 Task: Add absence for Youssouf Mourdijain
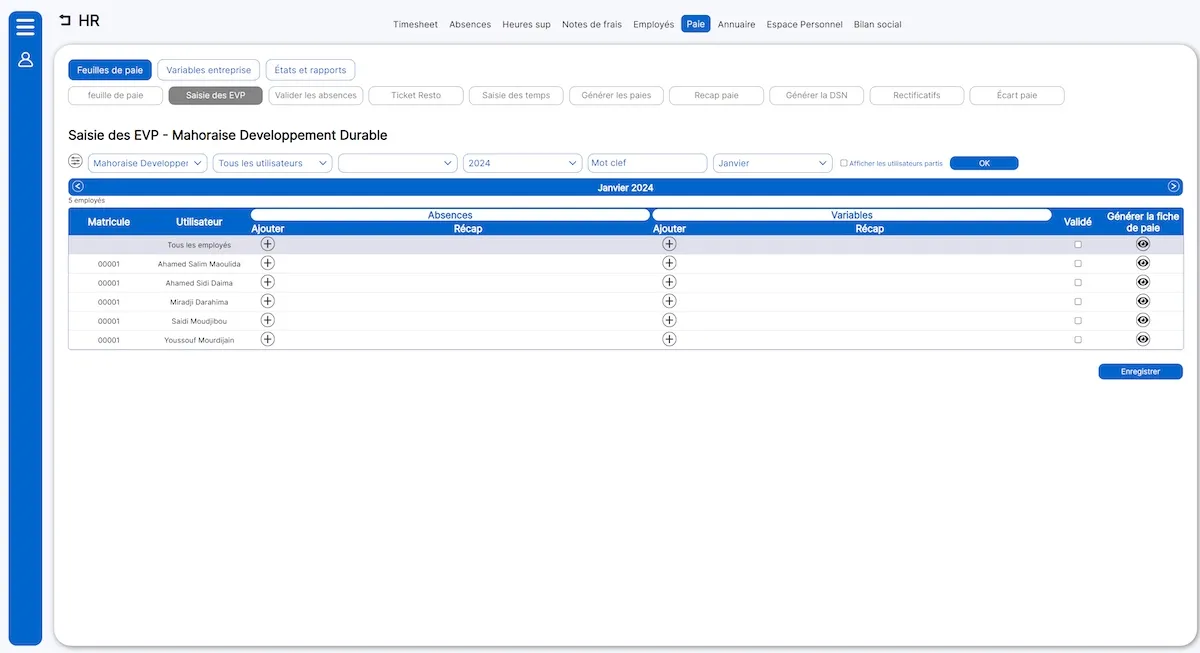point(267,339)
